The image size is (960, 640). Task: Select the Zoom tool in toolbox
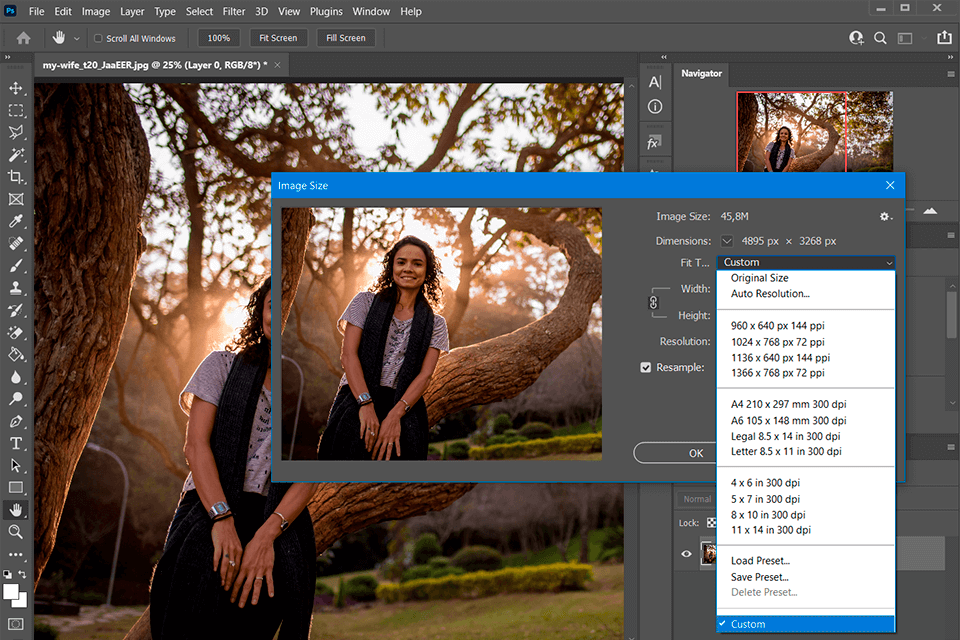(16, 532)
